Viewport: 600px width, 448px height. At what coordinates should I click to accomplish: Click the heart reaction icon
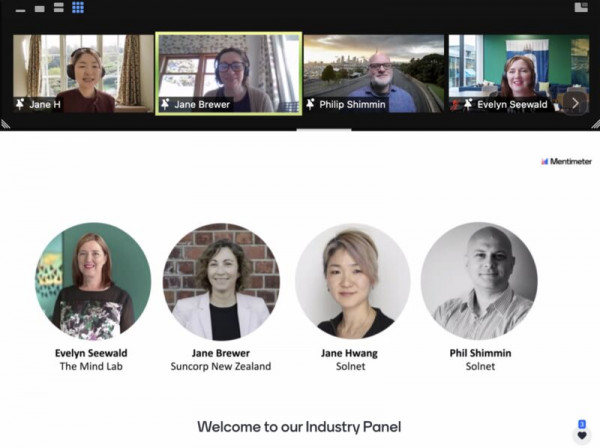tap(582, 435)
